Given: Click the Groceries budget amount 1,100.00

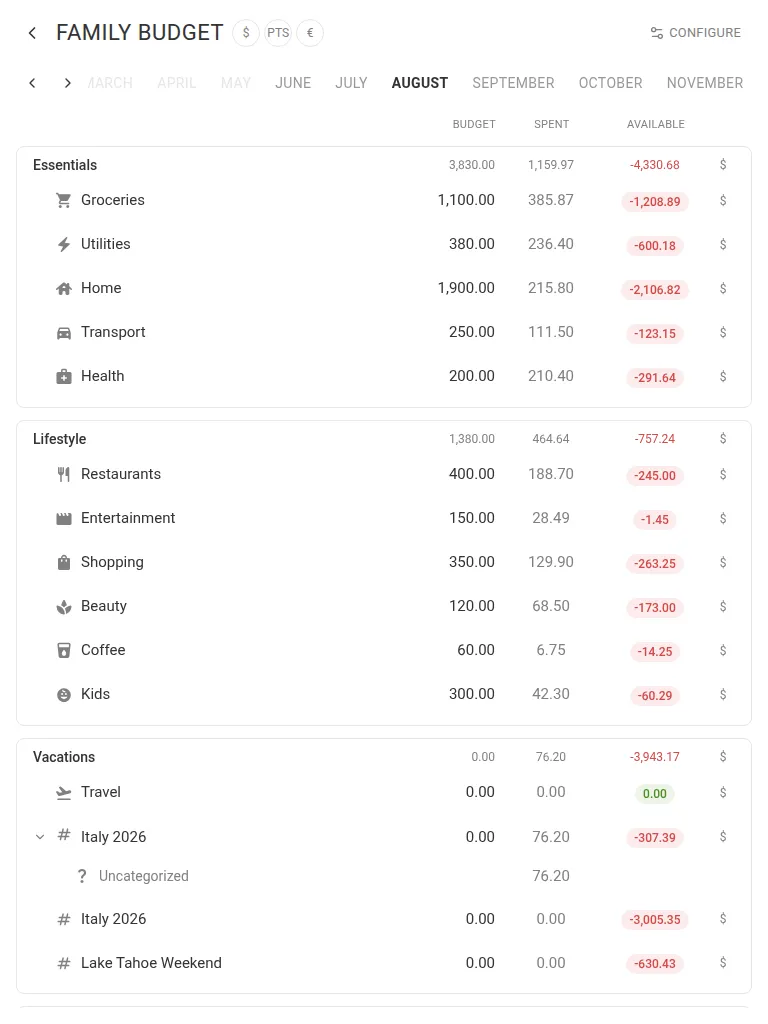Looking at the screenshot, I should (466, 200).
